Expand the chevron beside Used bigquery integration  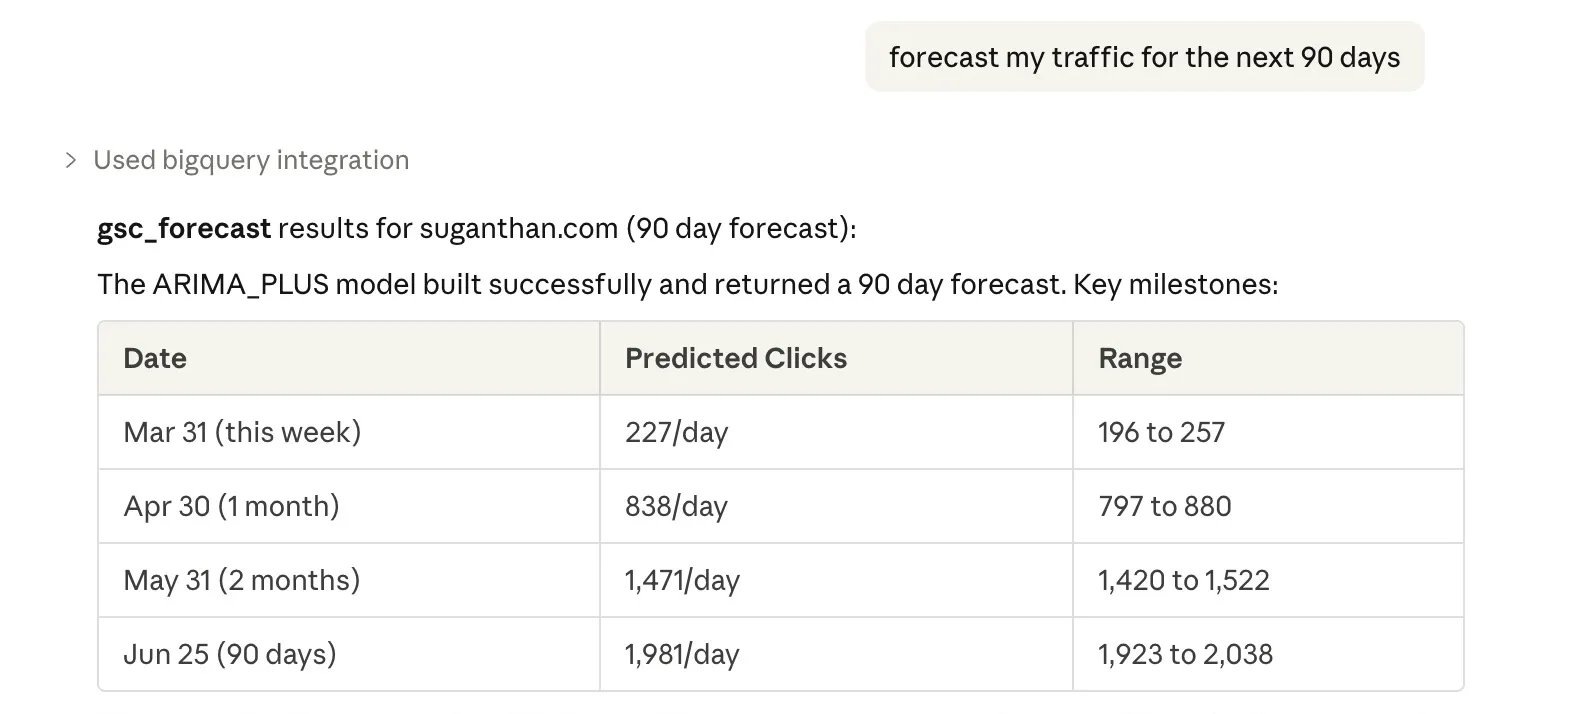tap(70, 160)
